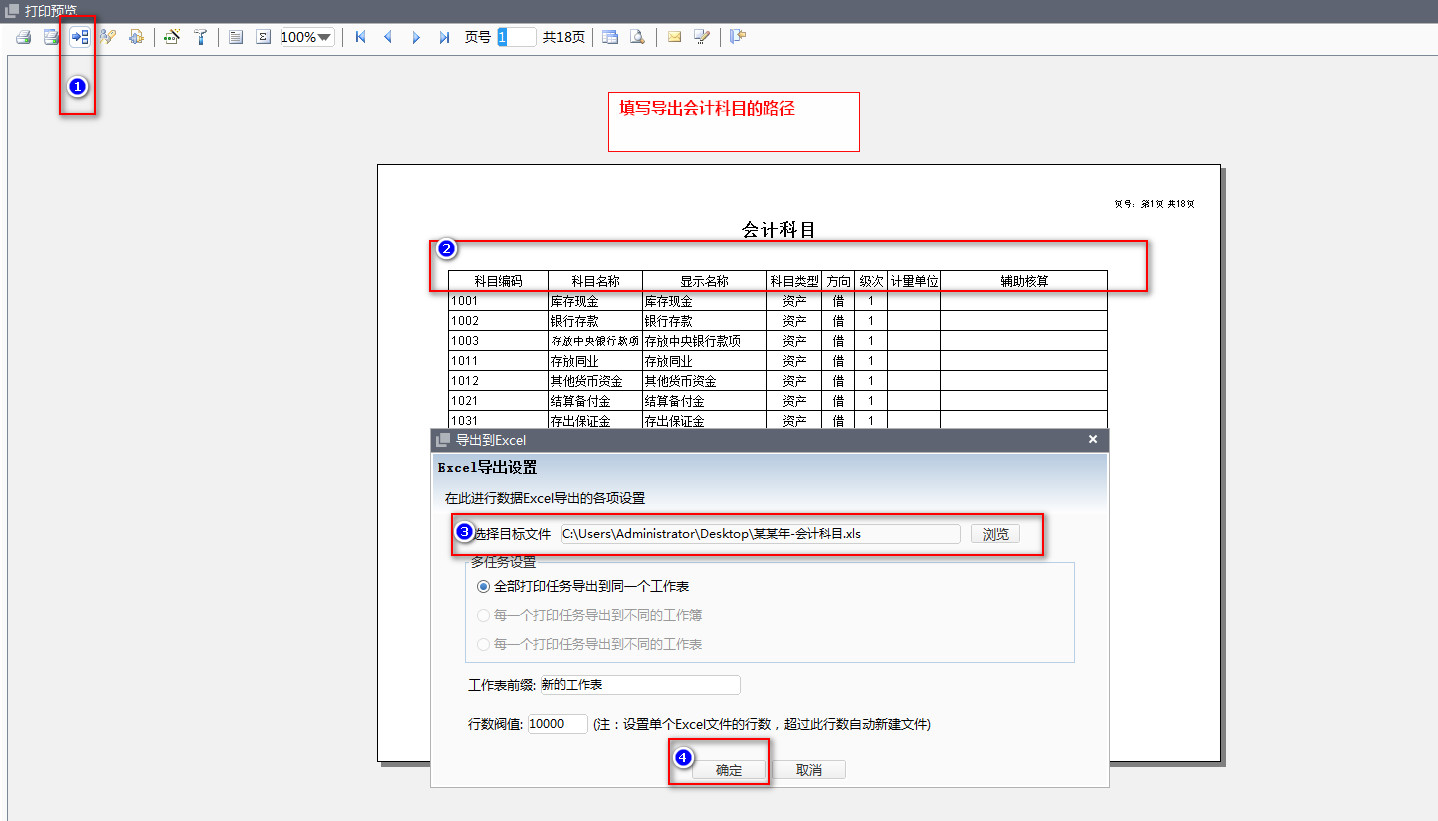Jump to the last page
The width and height of the screenshot is (1438, 821).
[x=444, y=37]
